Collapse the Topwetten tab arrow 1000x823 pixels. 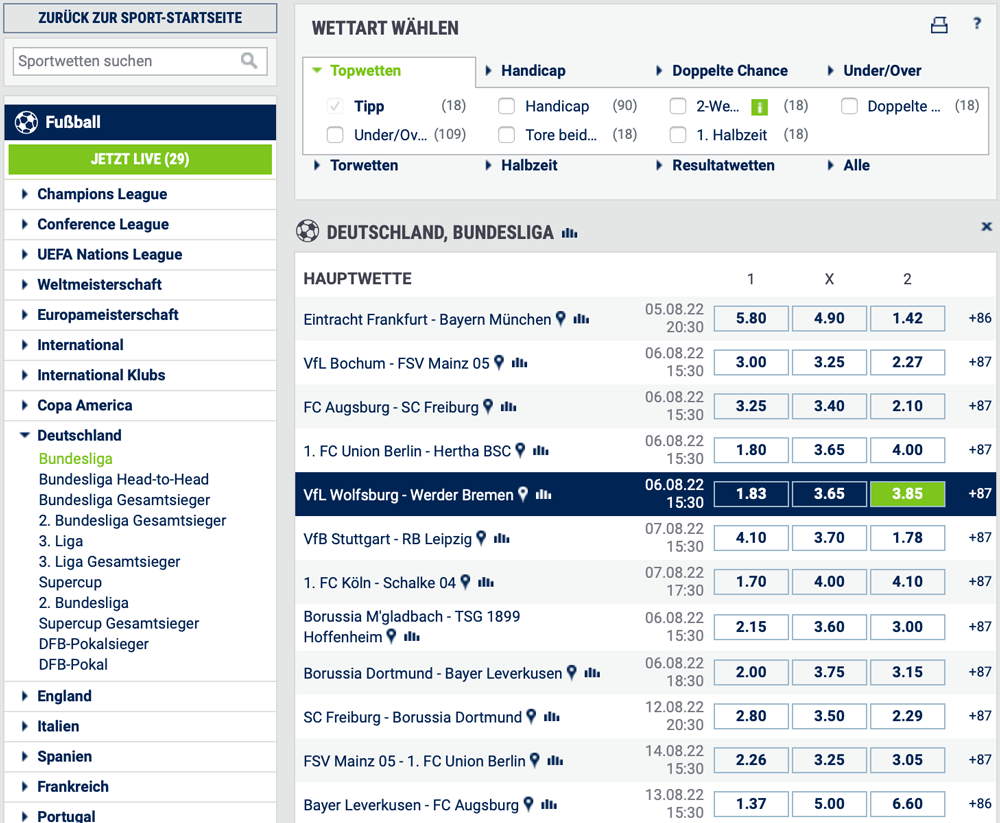coord(317,71)
